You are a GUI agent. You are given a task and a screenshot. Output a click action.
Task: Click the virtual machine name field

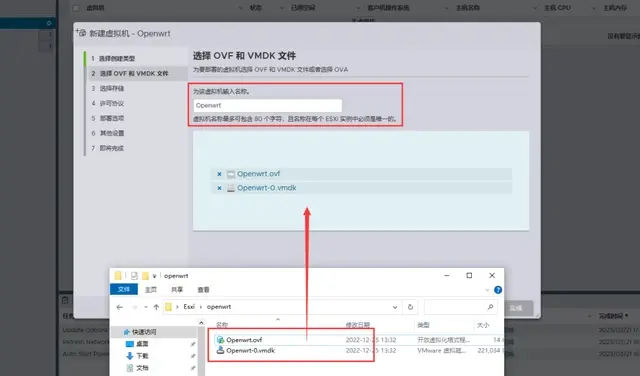point(268,105)
